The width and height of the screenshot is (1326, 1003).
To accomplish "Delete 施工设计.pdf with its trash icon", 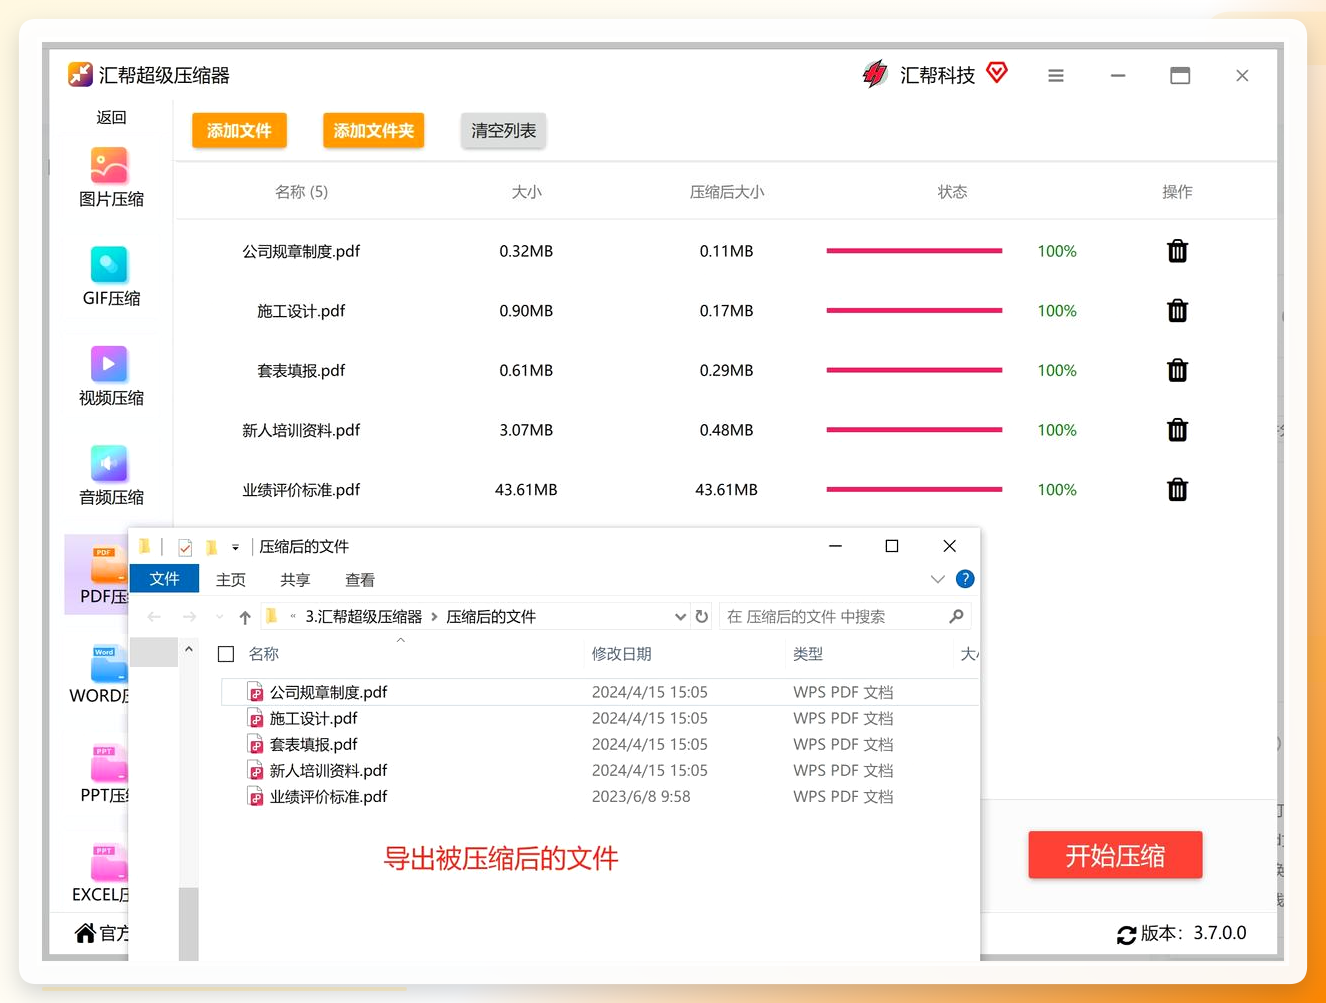I will point(1177,311).
